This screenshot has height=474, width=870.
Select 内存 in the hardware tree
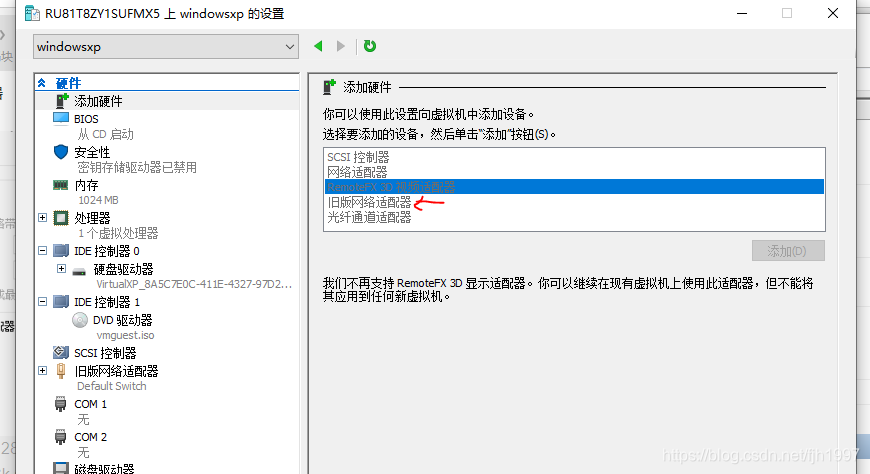pos(86,185)
